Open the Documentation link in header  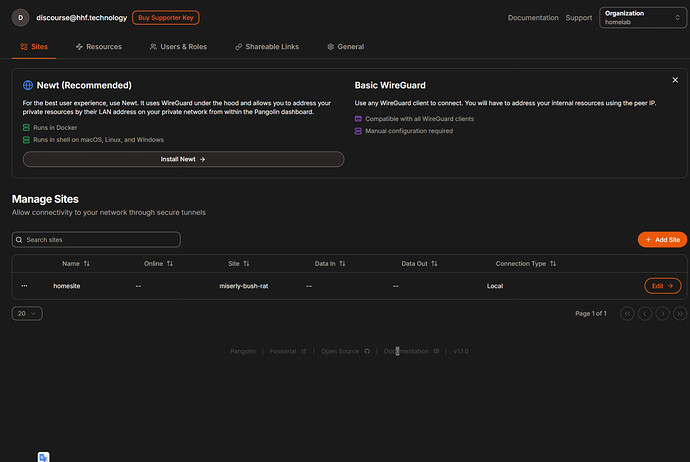click(533, 18)
